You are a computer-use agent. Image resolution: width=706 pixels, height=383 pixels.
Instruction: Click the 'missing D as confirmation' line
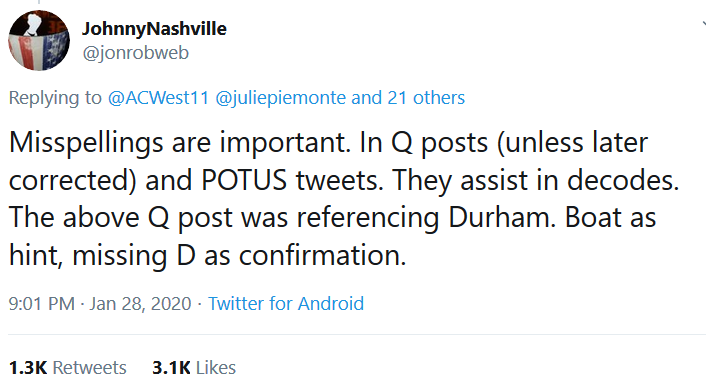[x=239, y=256]
